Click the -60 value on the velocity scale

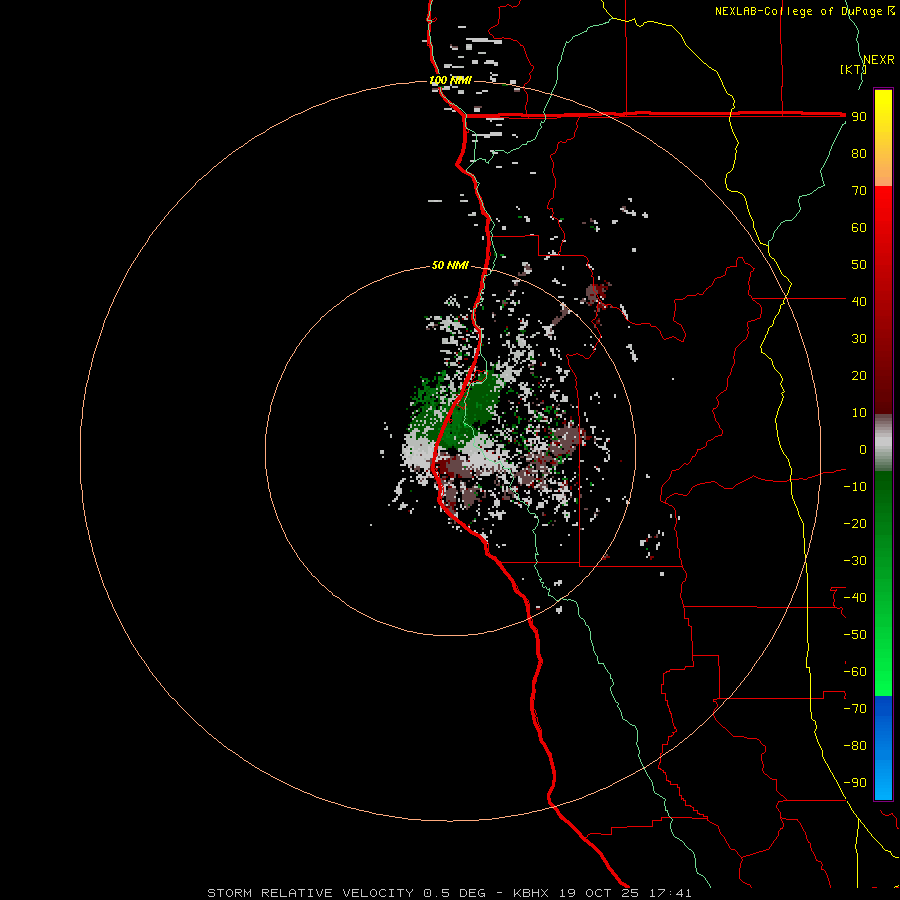point(855,672)
